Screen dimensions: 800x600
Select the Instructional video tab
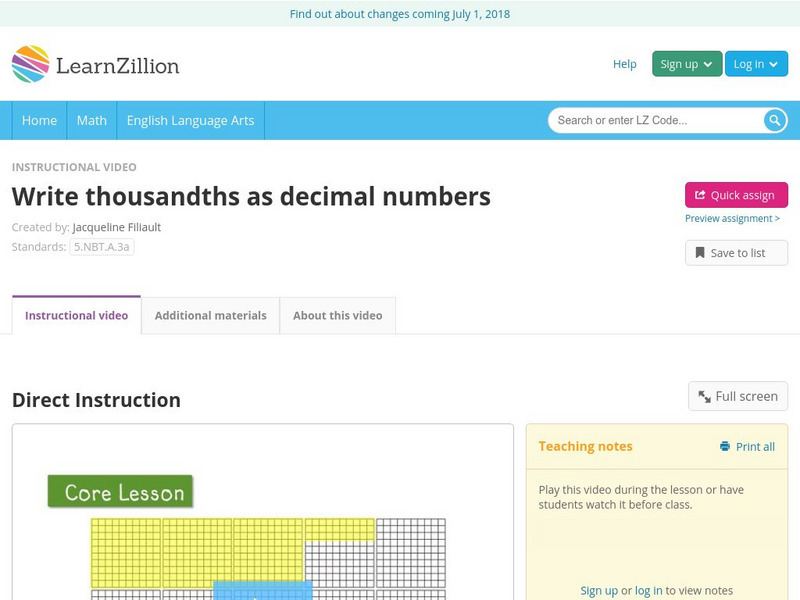pyautogui.click(x=76, y=315)
